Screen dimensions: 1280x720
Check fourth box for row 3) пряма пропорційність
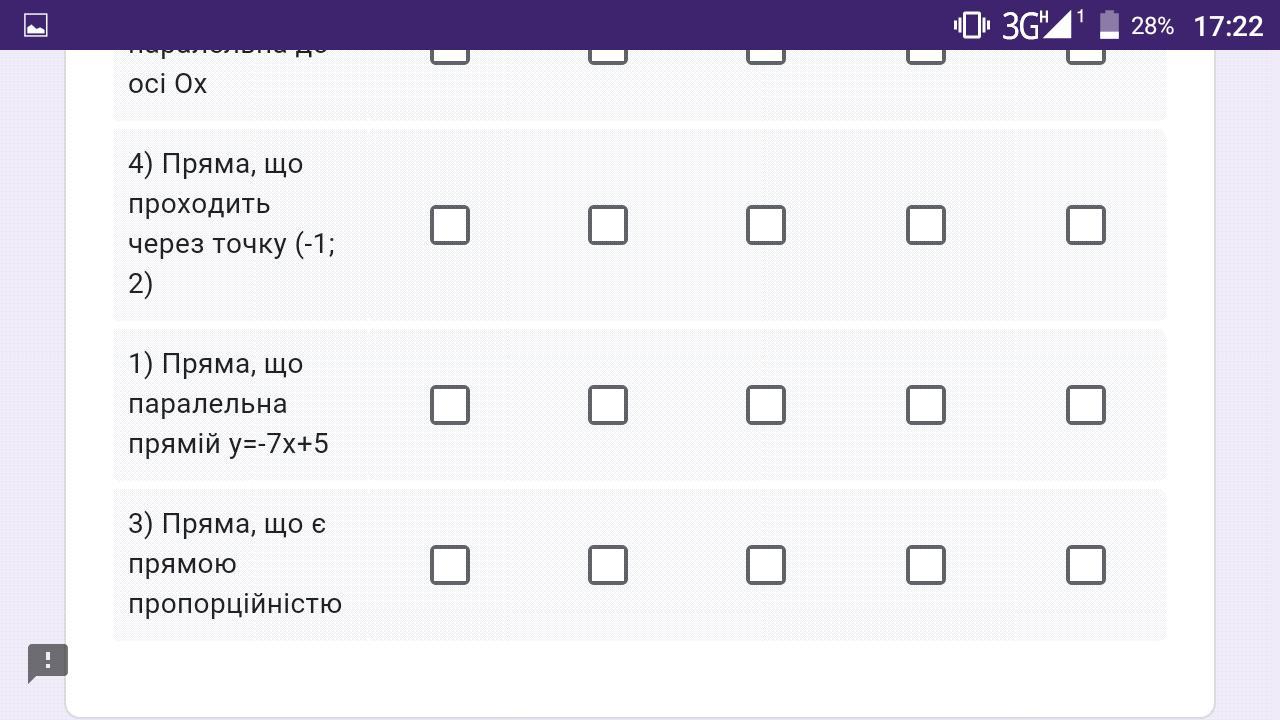coord(926,565)
